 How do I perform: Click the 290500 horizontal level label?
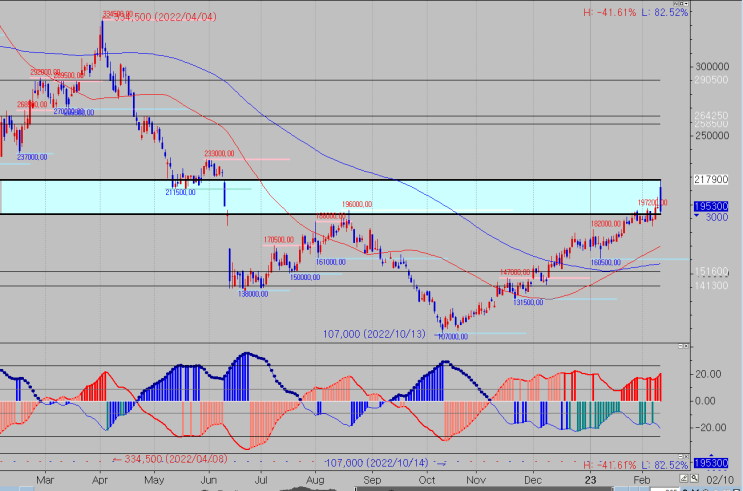[711, 80]
